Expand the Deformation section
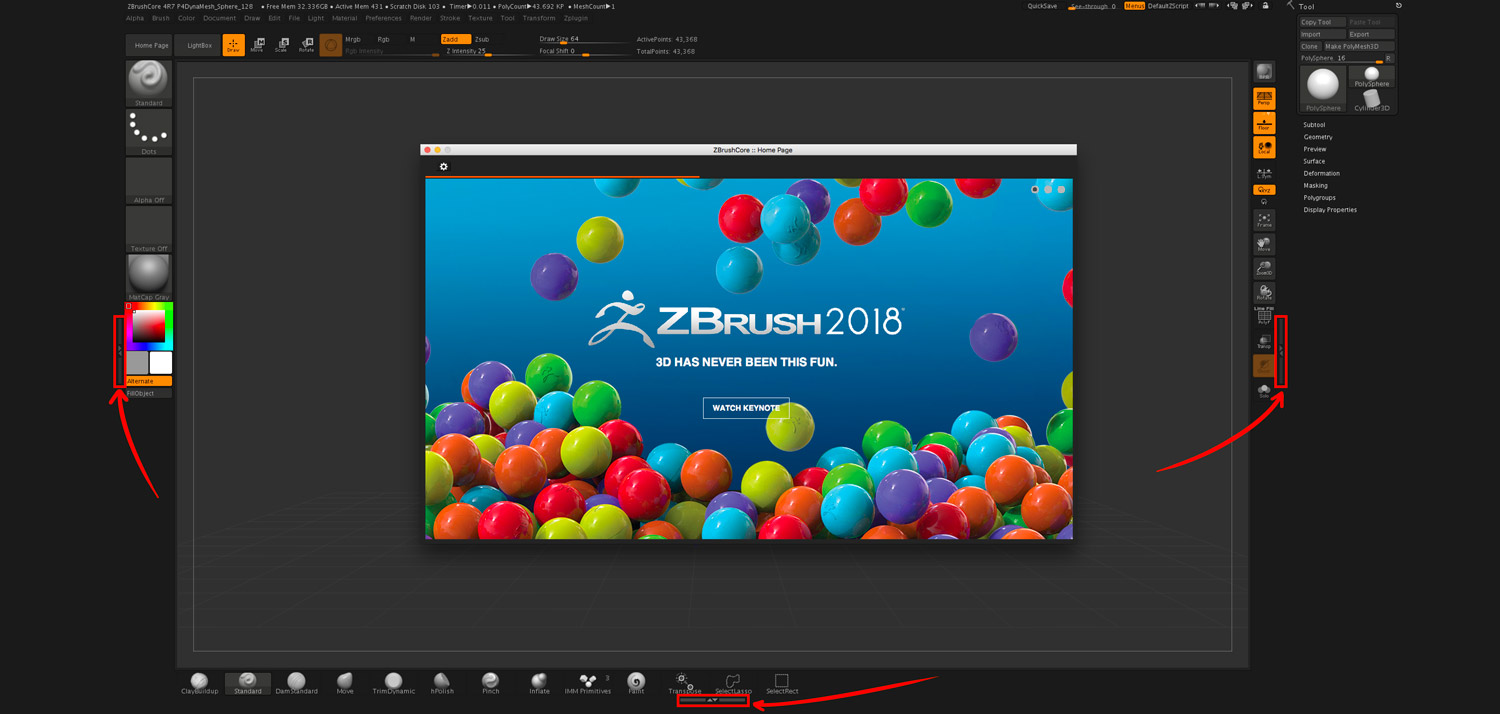The height and width of the screenshot is (714, 1500). 1322,173
